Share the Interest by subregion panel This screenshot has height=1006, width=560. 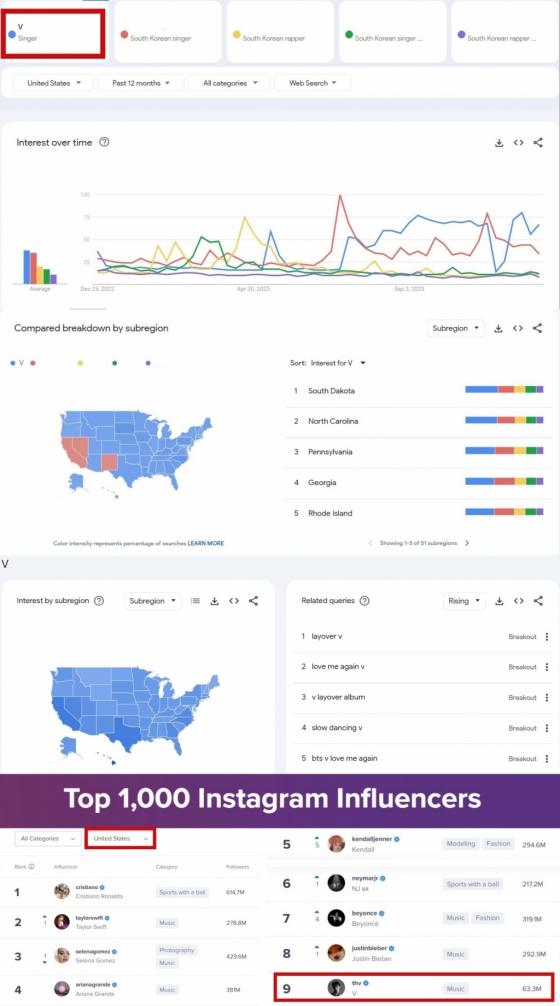point(253,601)
